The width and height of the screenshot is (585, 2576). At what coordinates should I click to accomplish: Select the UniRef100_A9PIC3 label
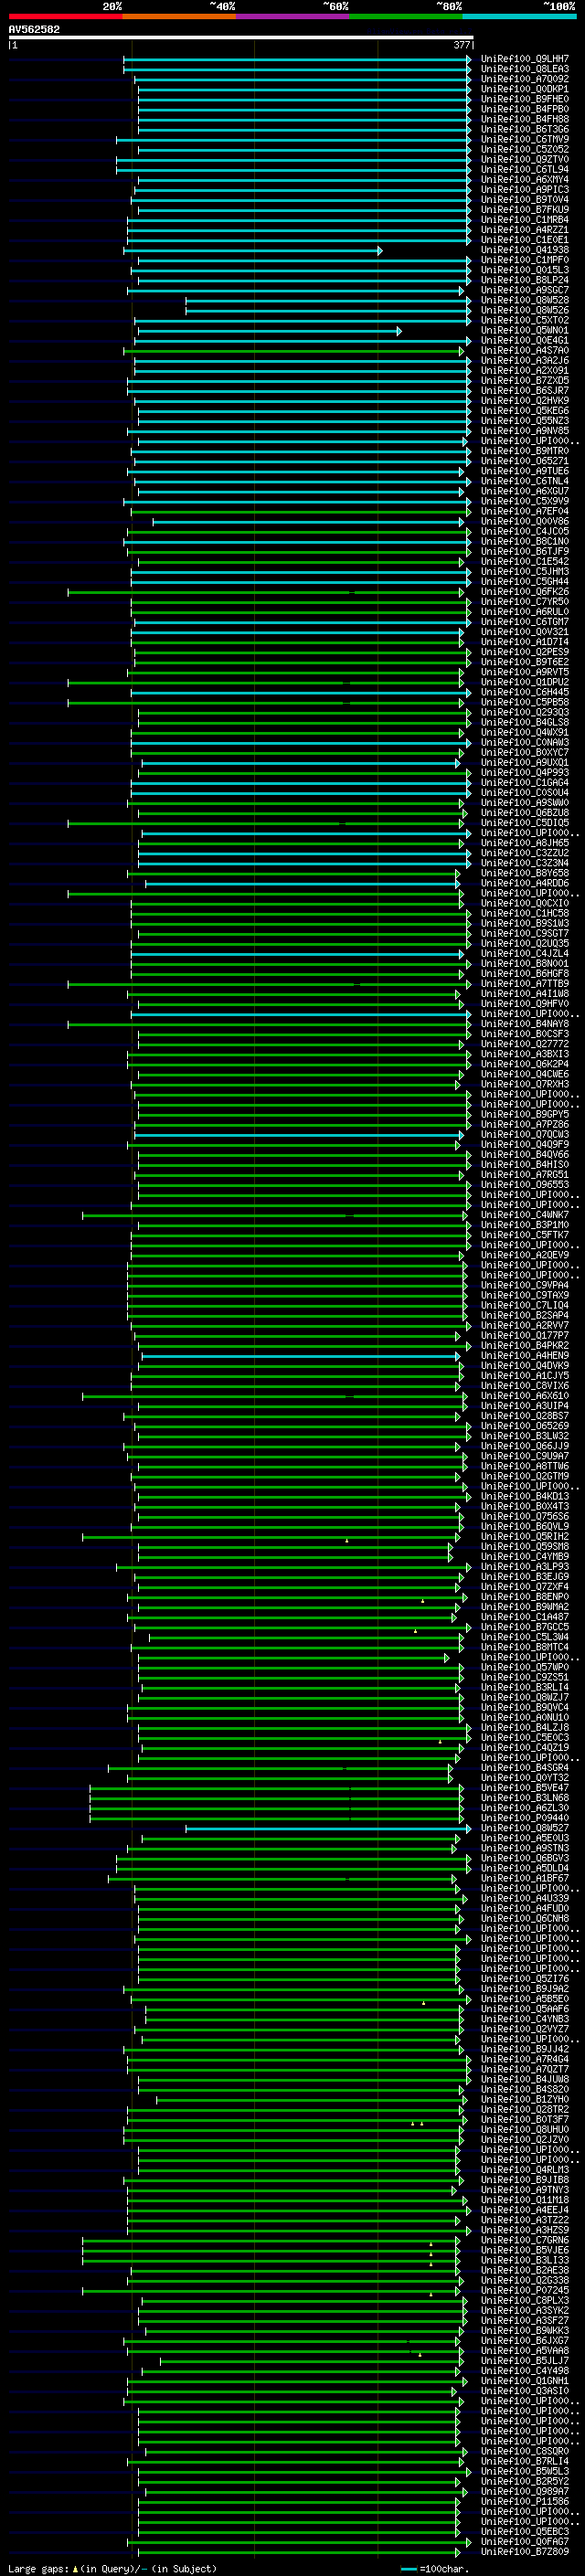(525, 190)
